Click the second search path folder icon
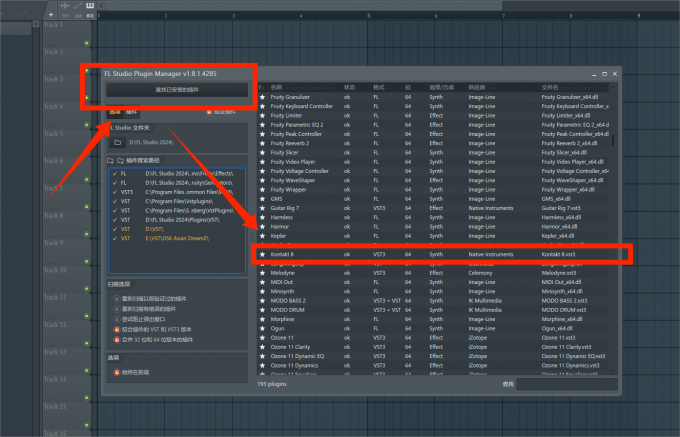 click(x=121, y=161)
